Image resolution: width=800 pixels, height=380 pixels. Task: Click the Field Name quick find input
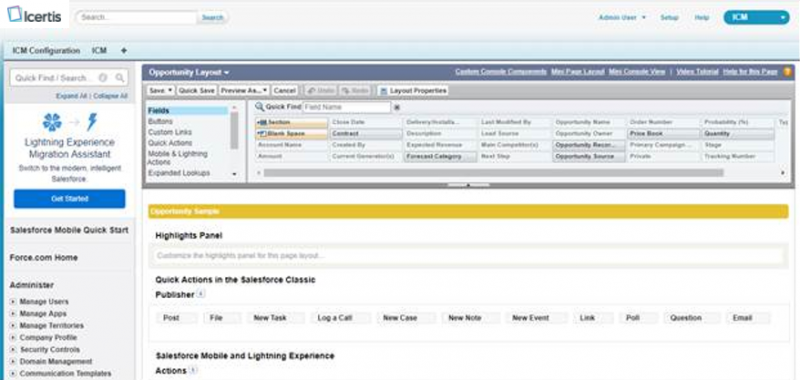pyautogui.click(x=346, y=107)
